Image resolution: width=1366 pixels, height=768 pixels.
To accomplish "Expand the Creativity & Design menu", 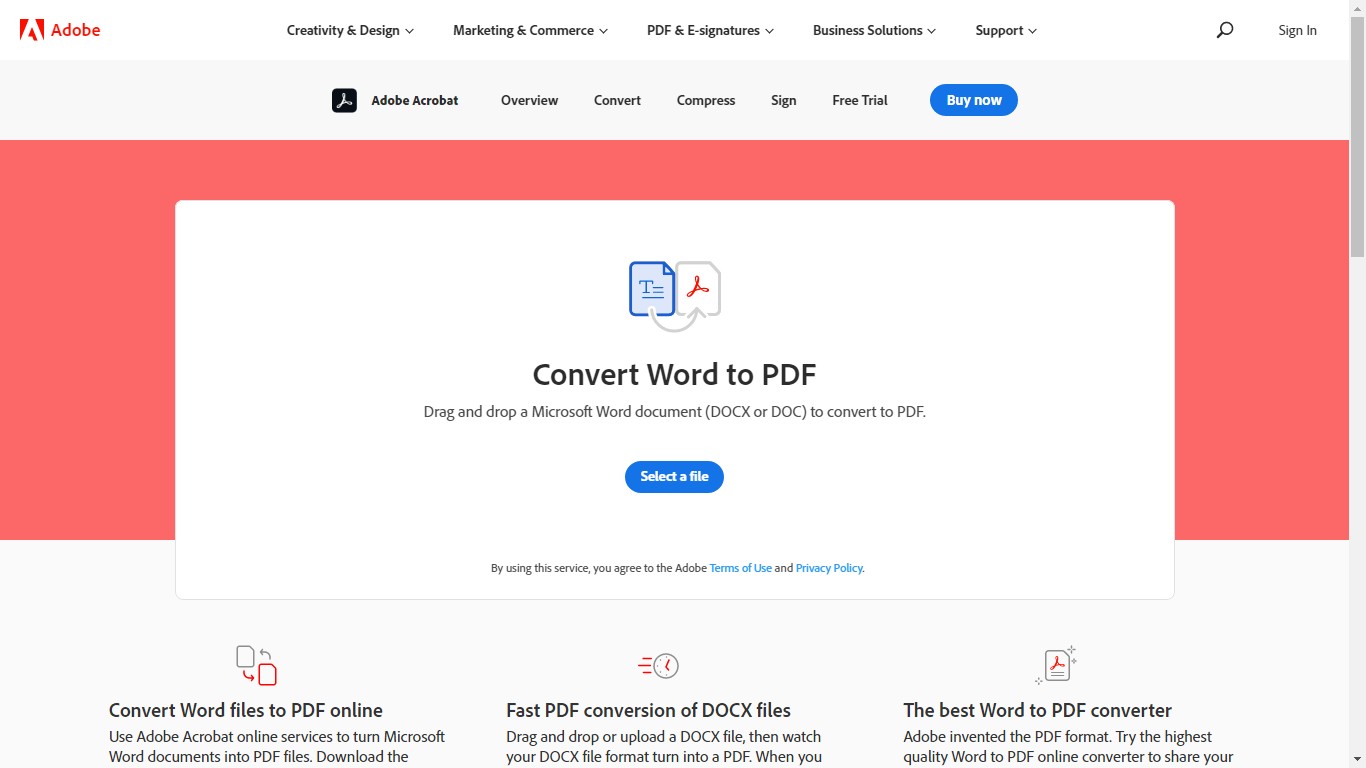I will 350,30.
